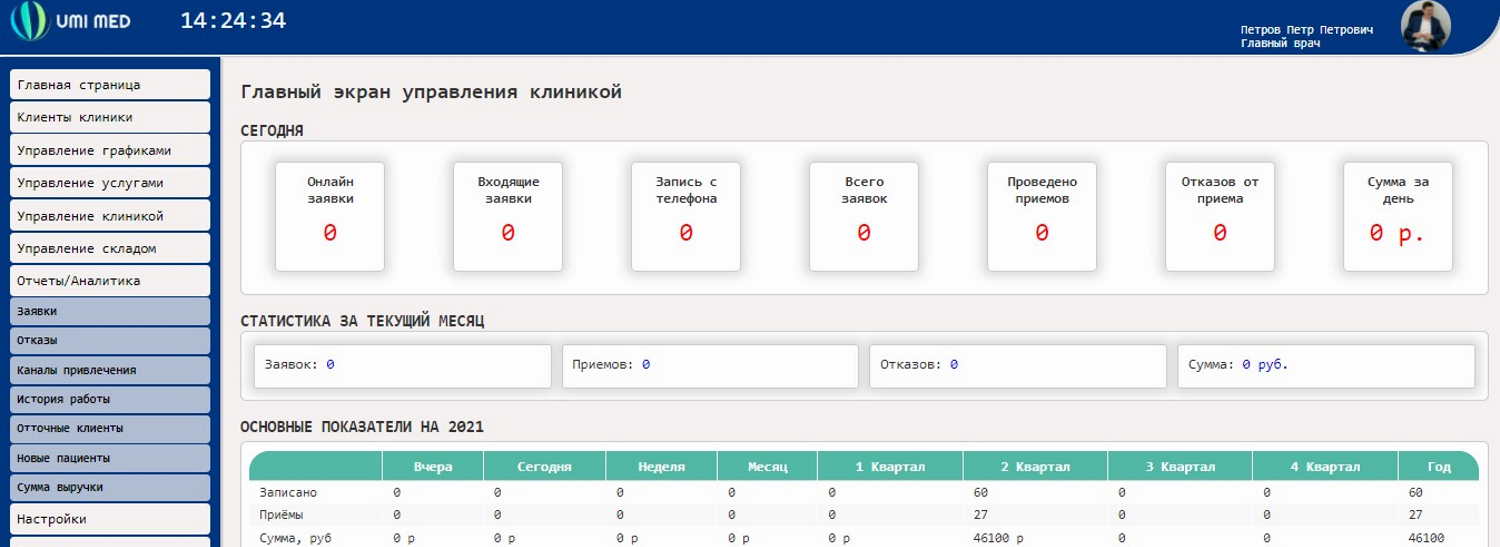Screen dimensions: 1500x547
Task: Click the Записано row label
Action: [x=288, y=493]
